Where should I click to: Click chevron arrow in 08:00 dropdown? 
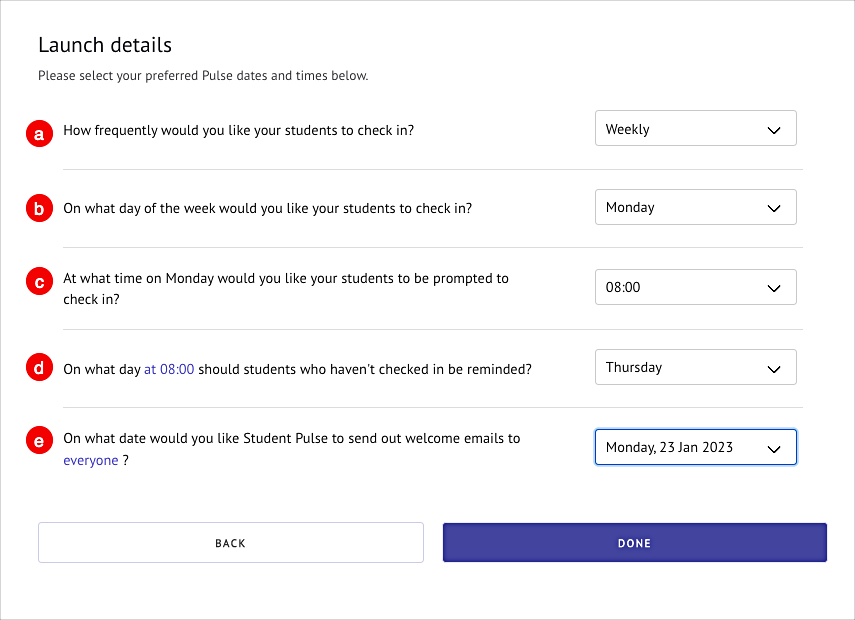coord(774,288)
